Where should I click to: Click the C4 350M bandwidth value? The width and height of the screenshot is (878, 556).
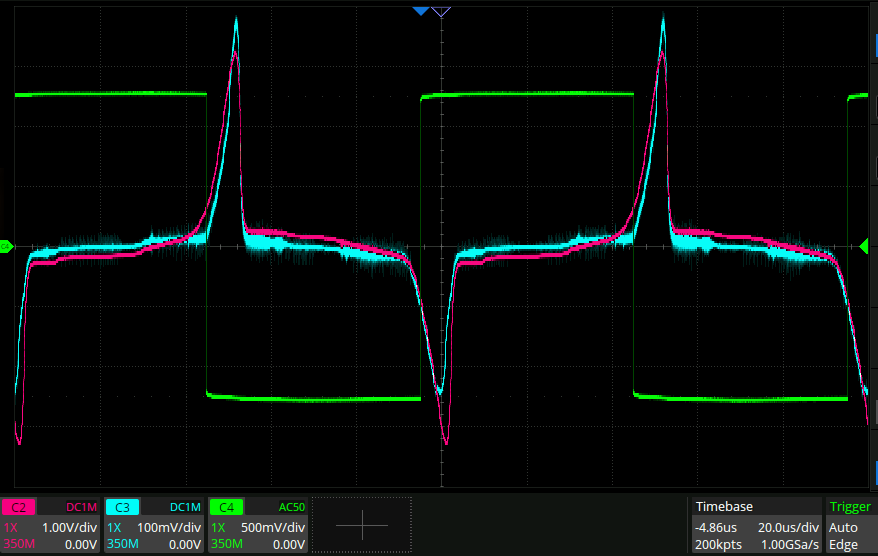(226, 544)
